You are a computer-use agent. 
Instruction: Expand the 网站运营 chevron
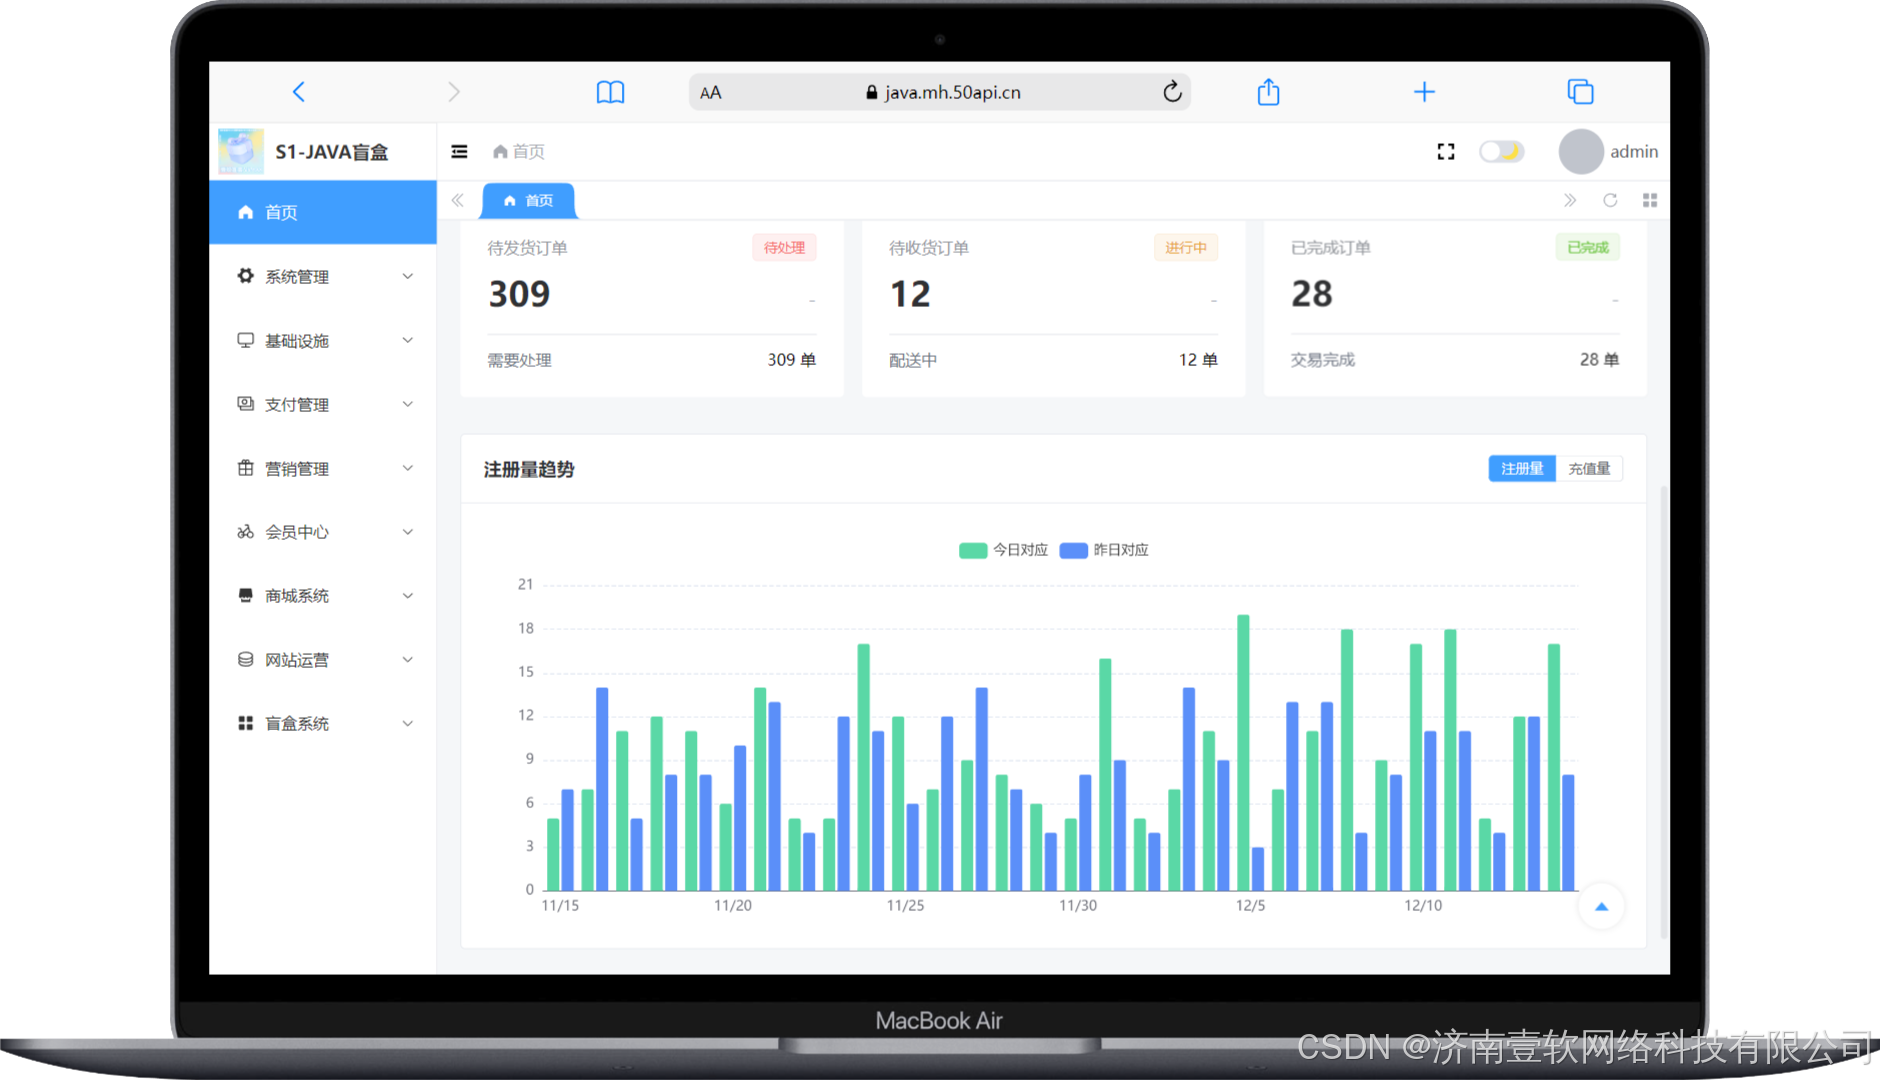(408, 660)
